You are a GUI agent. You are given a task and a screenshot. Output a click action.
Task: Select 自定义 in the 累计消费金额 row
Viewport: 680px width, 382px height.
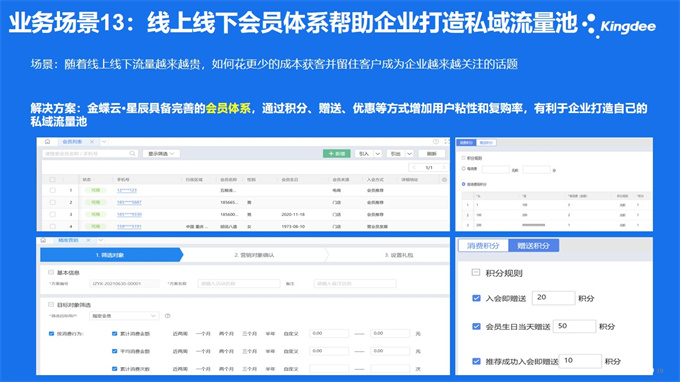(291, 333)
